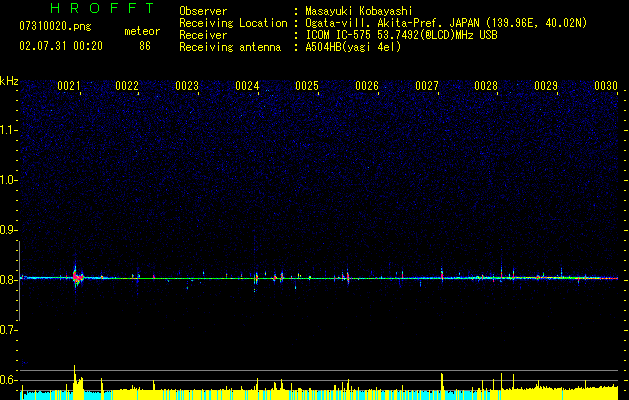Click time marker 0028
629x400 pixels.
(x=486, y=86)
